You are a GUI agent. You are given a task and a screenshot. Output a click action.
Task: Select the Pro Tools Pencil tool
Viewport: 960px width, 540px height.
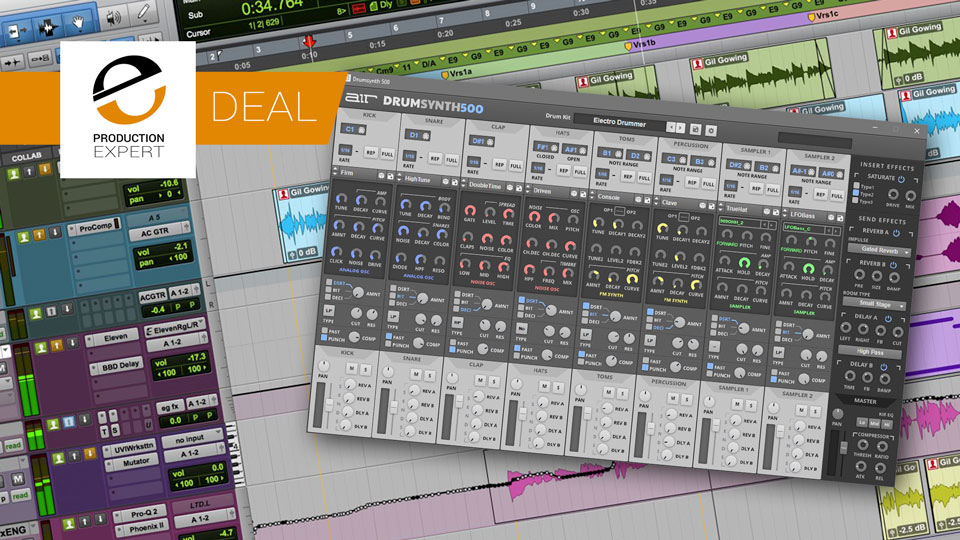click(x=144, y=11)
